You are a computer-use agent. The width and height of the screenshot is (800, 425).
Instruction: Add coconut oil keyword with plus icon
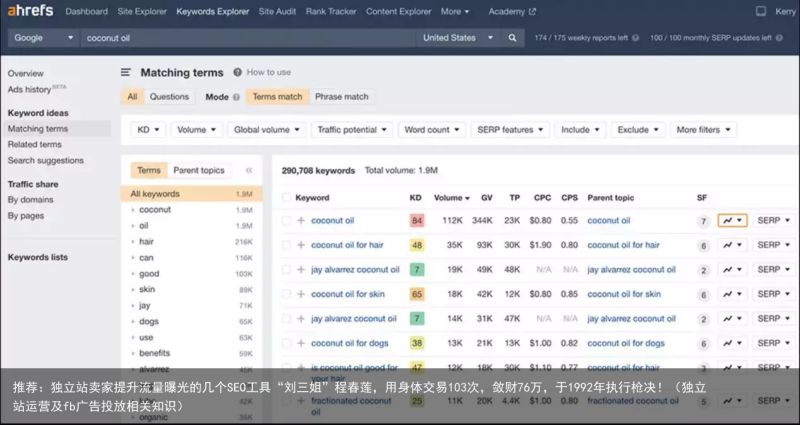click(x=301, y=220)
